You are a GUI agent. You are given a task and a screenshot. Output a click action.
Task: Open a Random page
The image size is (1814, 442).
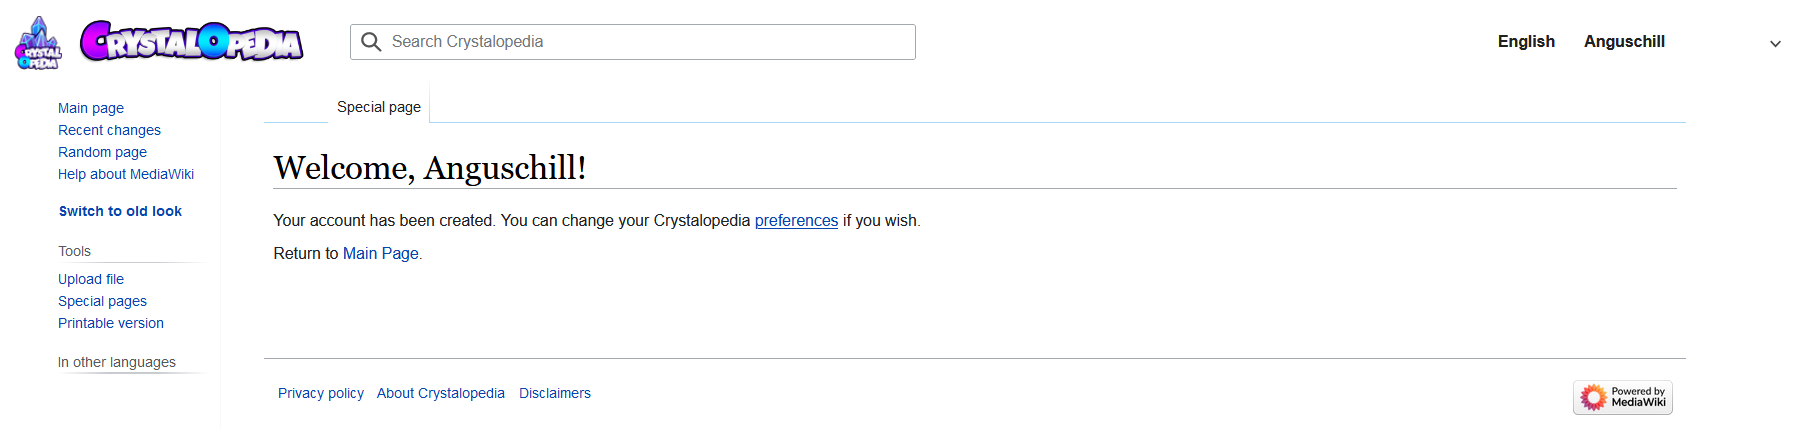(102, 152)
